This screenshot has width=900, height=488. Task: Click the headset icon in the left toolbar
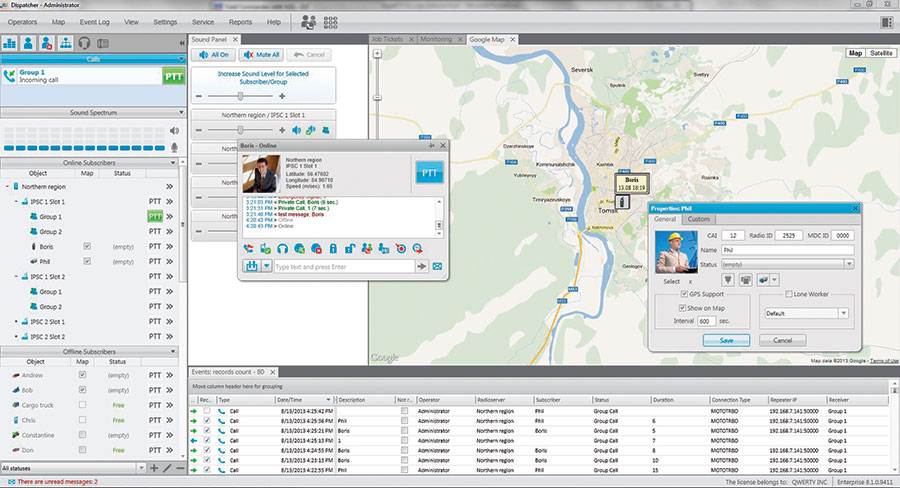coord(84,43)
